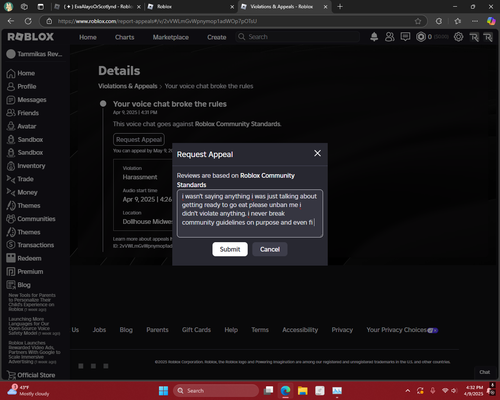Screen dimensions: 500x400
Task: Open the Jobs footer link
Action: pos(99,330)
